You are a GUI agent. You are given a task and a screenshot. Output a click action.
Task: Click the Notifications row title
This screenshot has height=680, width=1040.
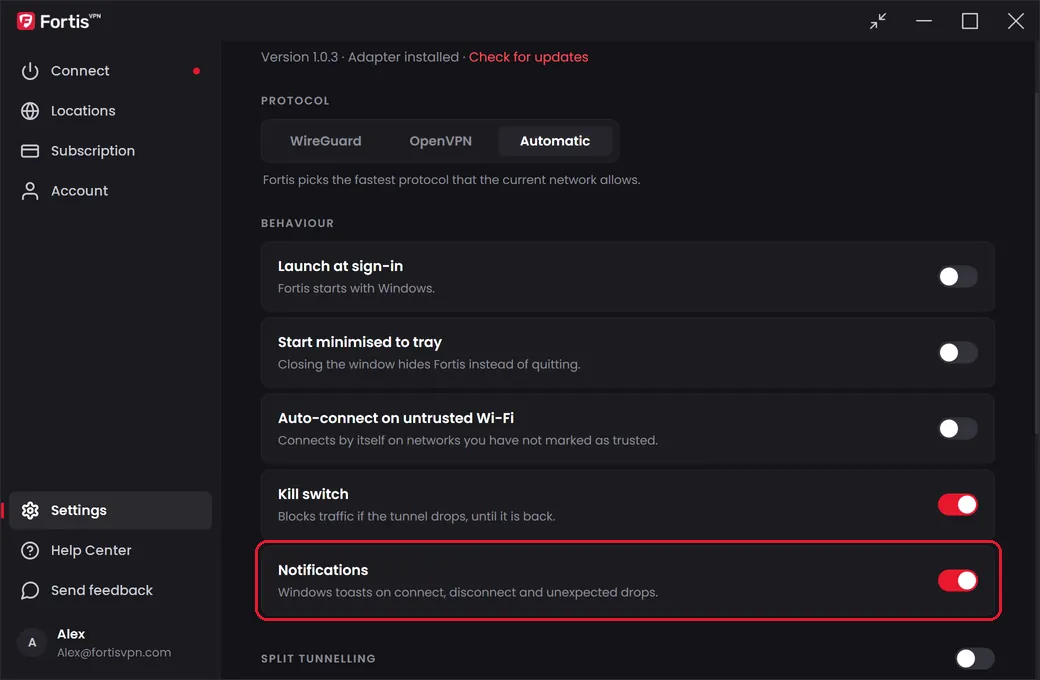[323, 570]
